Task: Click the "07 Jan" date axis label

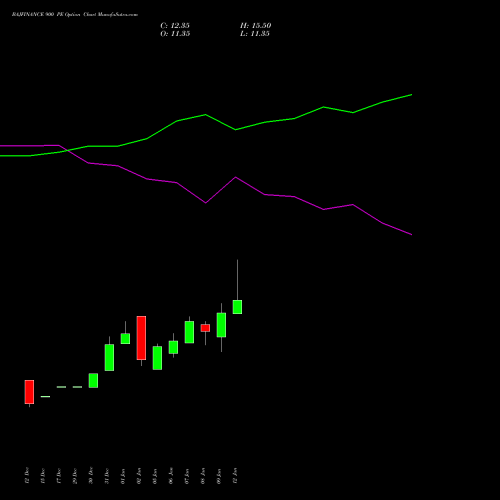Action: pyautogui.click(x=187, y=476)
